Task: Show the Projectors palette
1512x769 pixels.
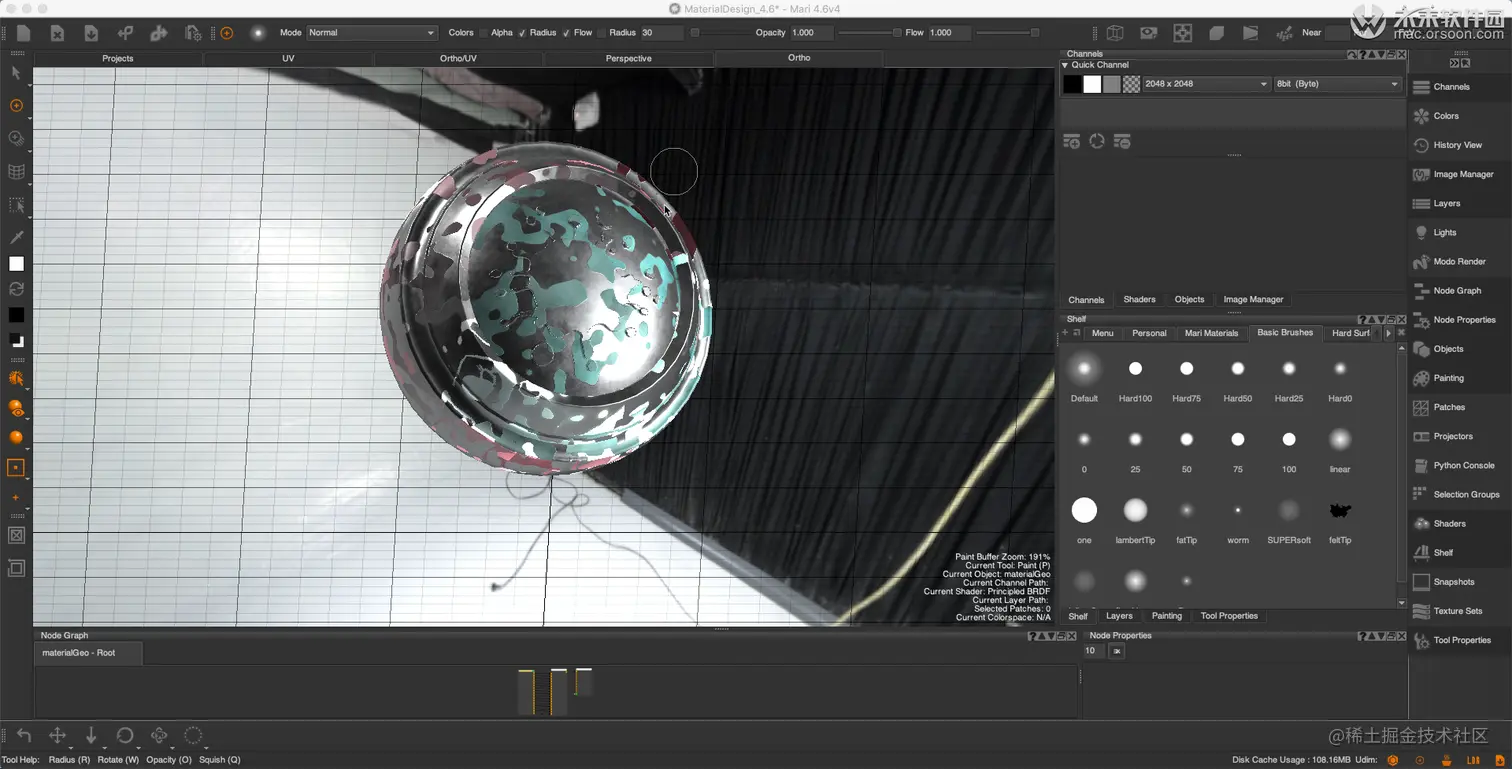Action: coord(1459,436)
